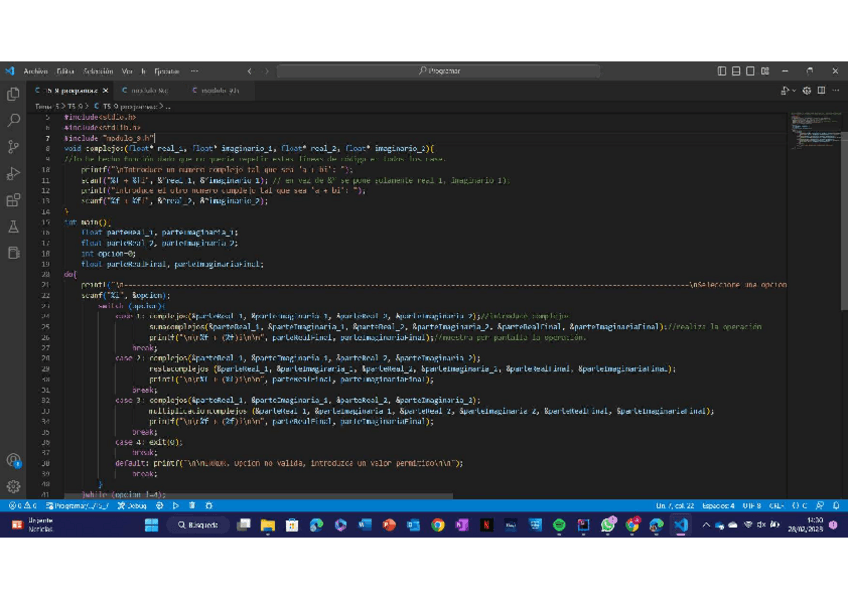Click the Programar command center search box
The height and width of the screenshot is (599, 848).
[x=439, y=71]
